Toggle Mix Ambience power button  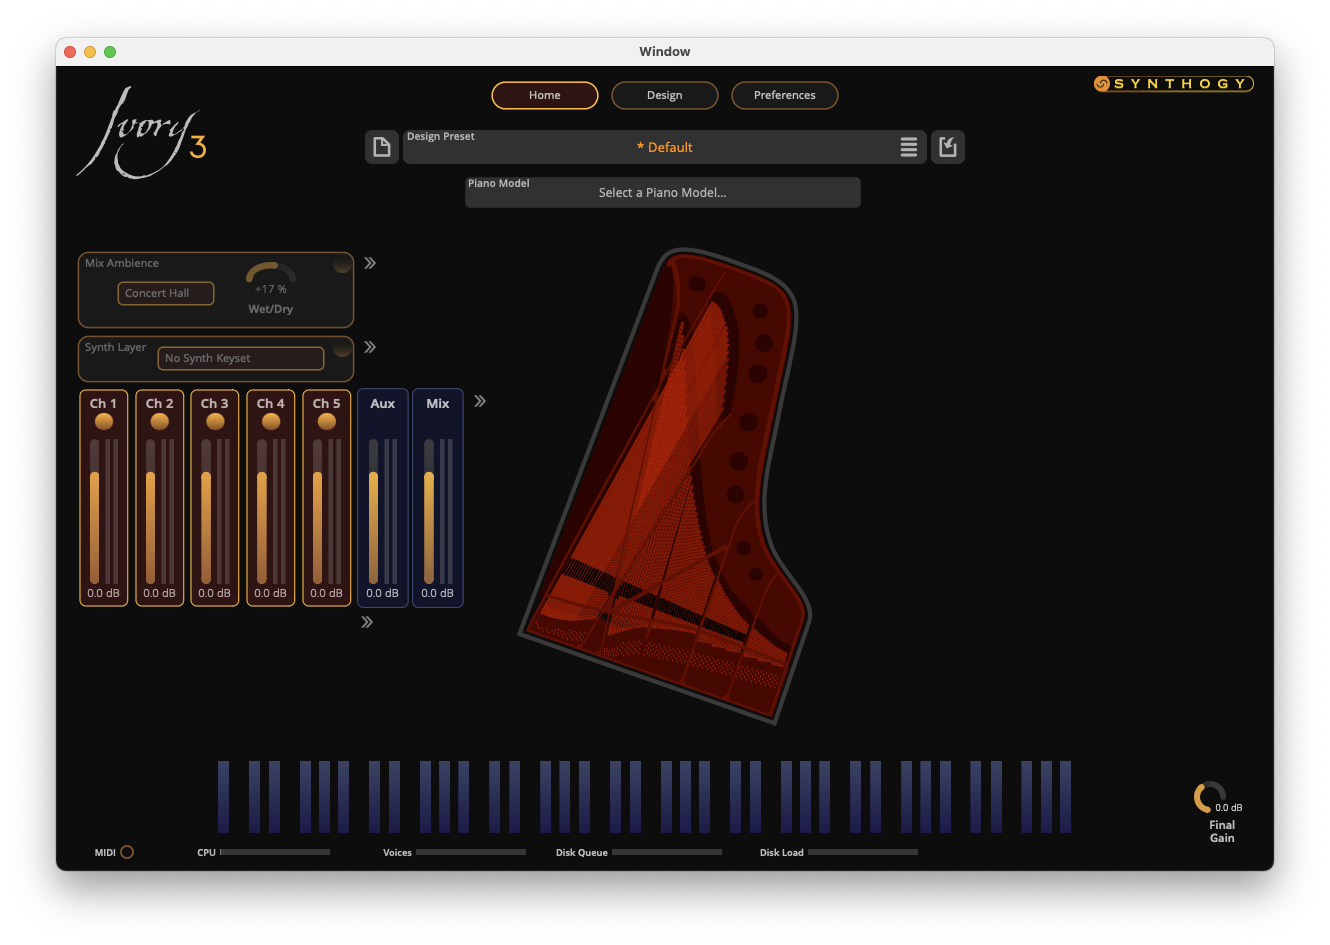tap(342, 264)
